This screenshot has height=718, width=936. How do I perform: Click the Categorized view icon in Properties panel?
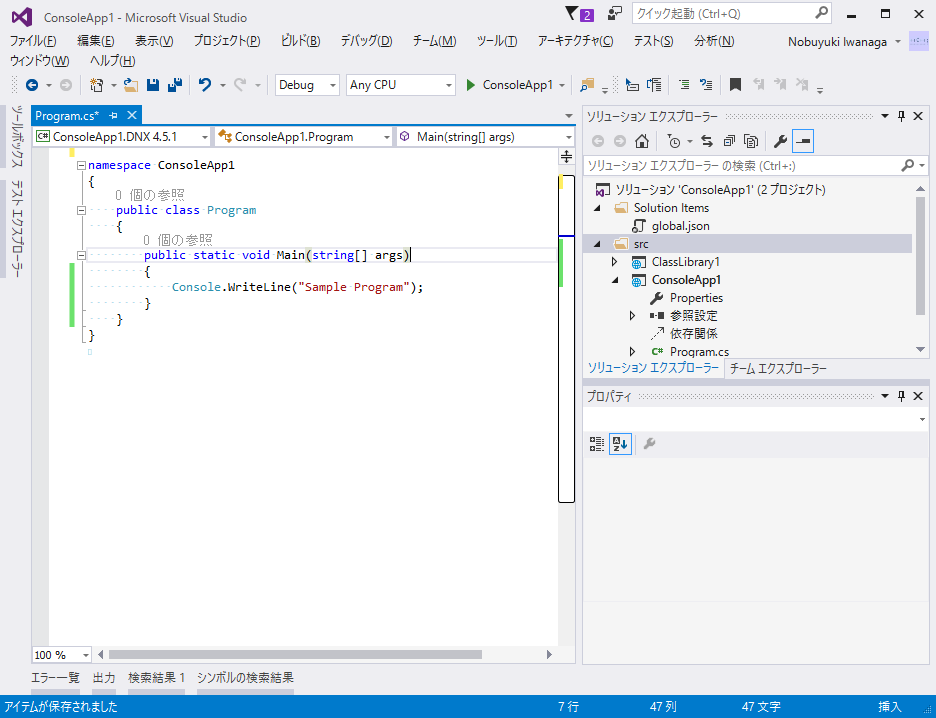coord(597,444)
